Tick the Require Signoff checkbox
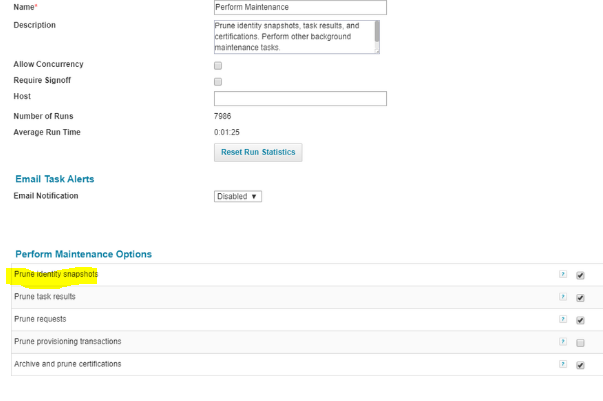603x401 pixels. click(218, 81)
